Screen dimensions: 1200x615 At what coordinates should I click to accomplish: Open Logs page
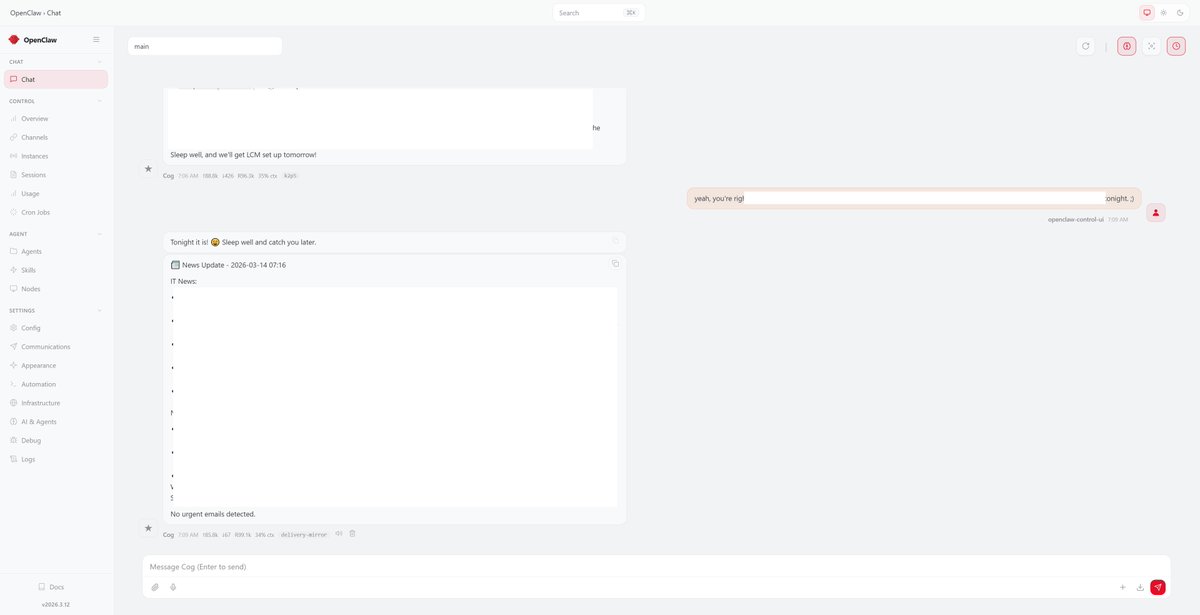coord(56,459)
